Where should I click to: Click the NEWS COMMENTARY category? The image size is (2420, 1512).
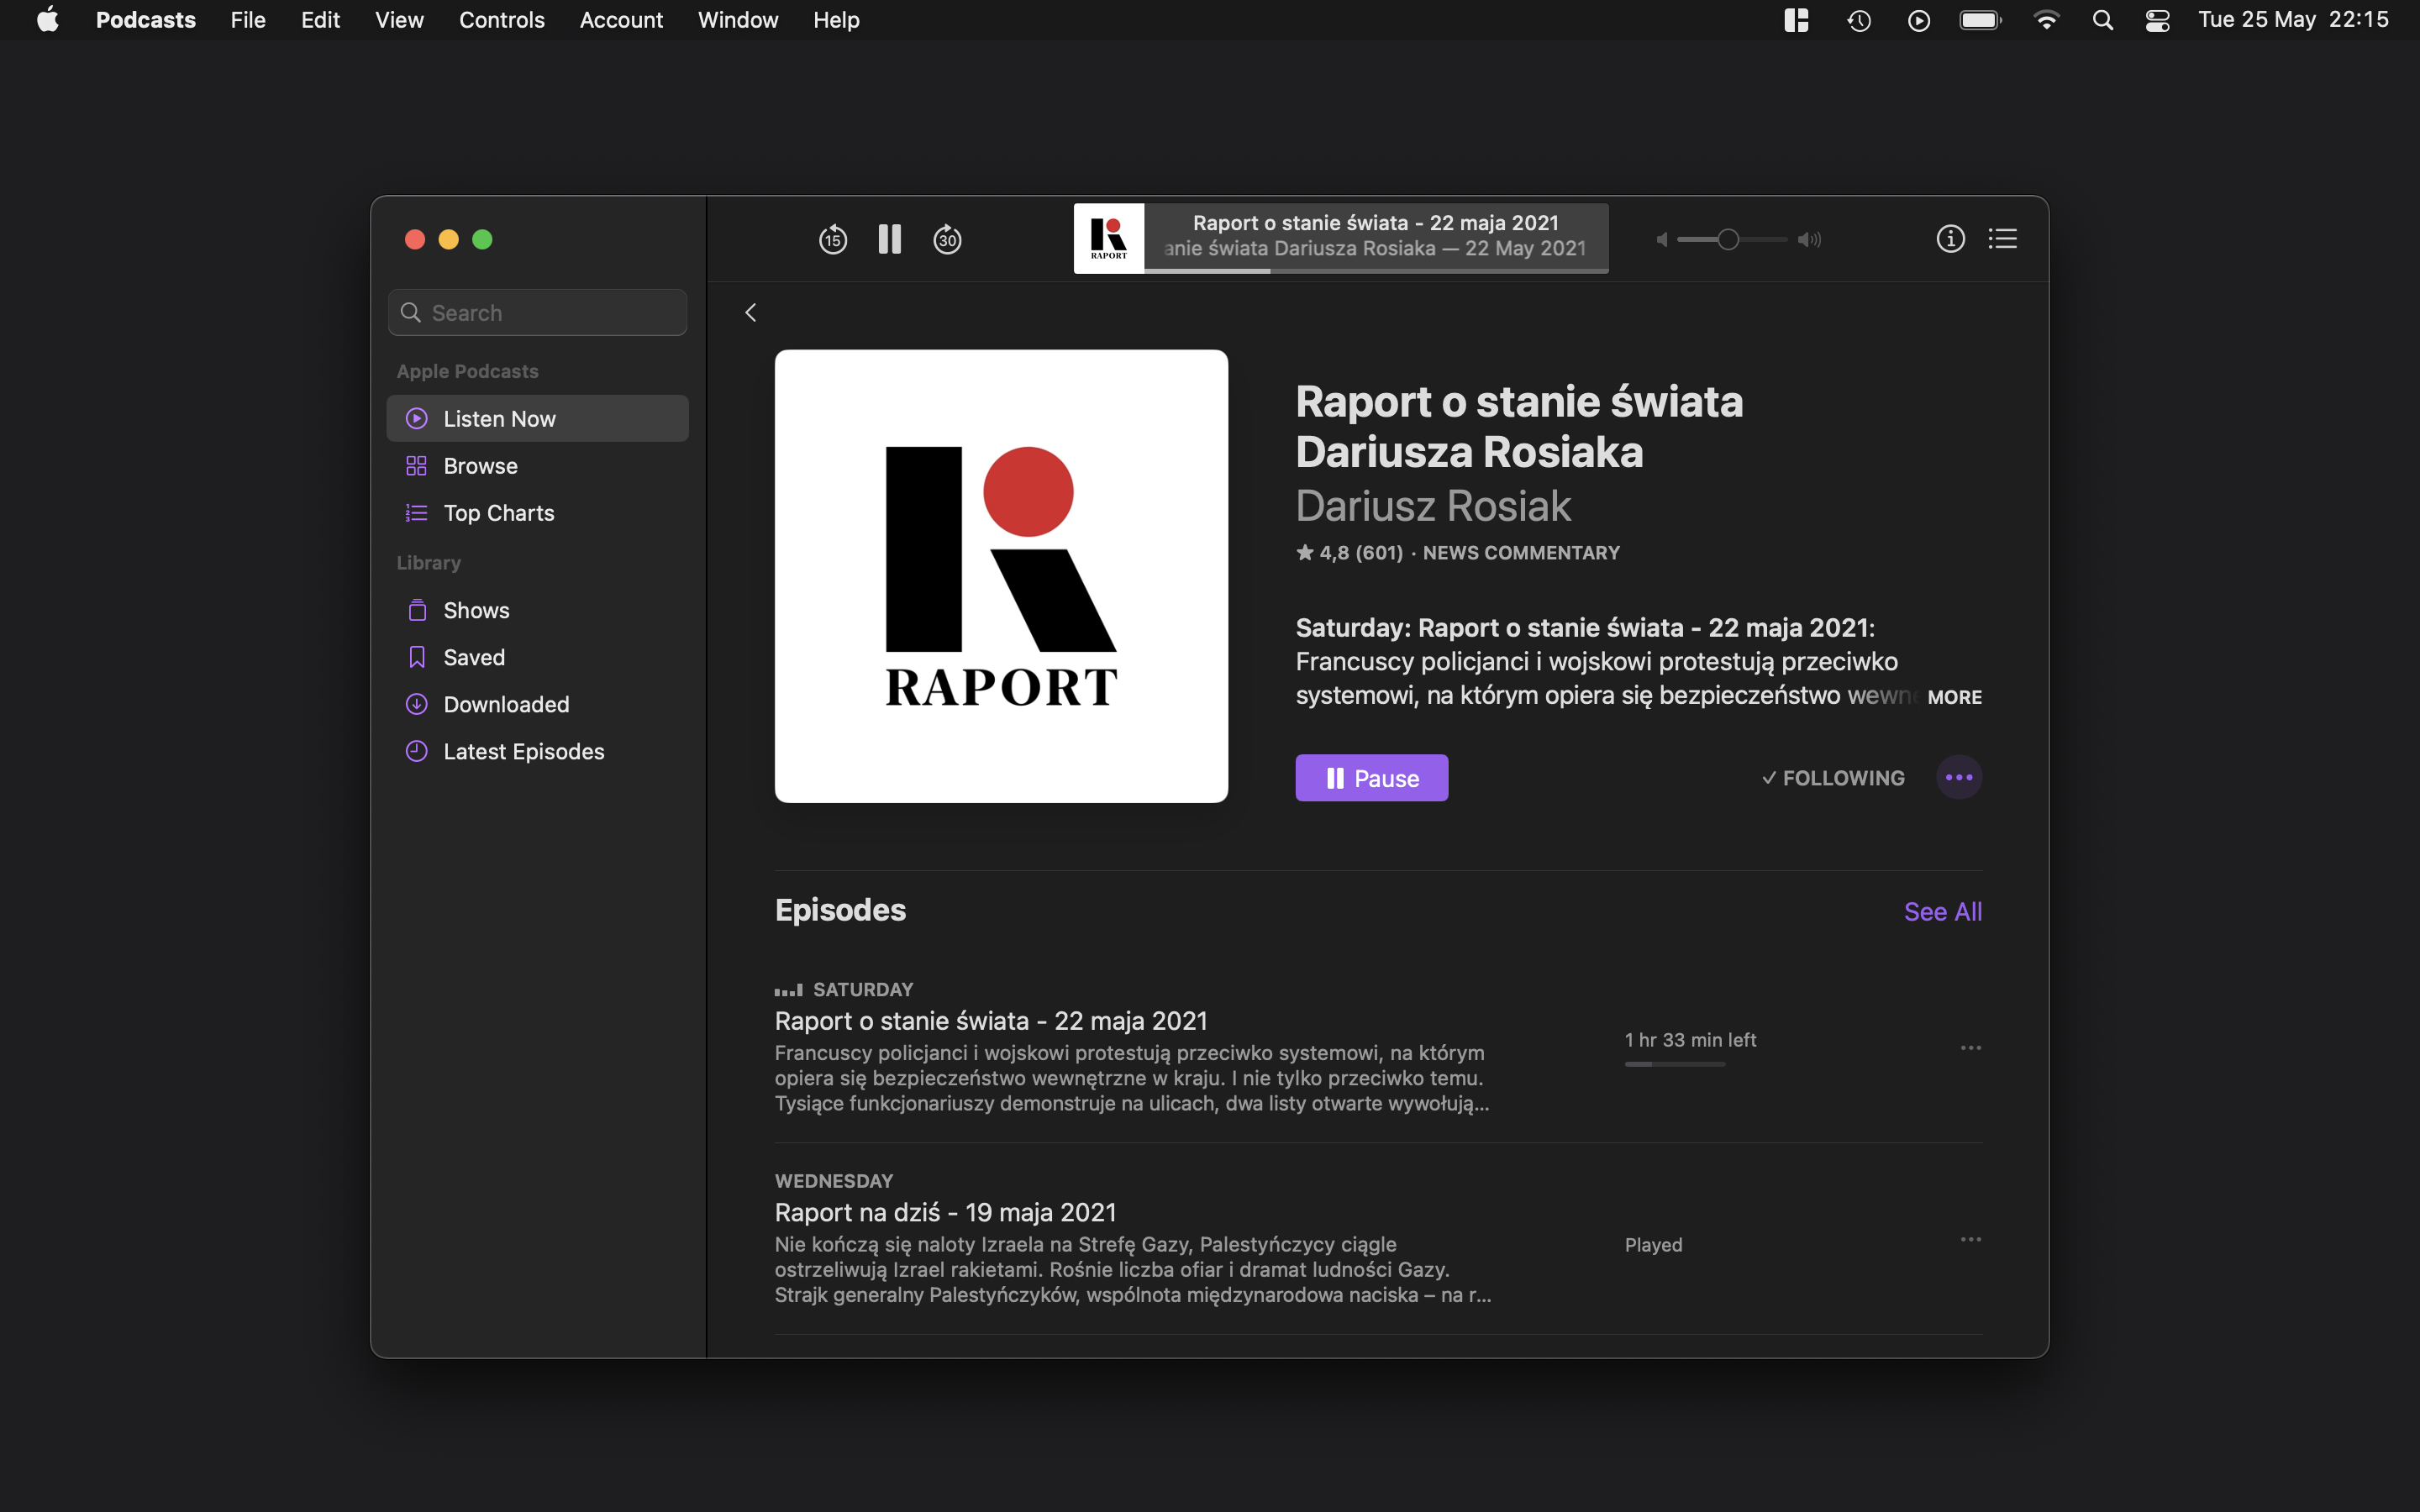pyautogui.click(x=1520, y=553)
